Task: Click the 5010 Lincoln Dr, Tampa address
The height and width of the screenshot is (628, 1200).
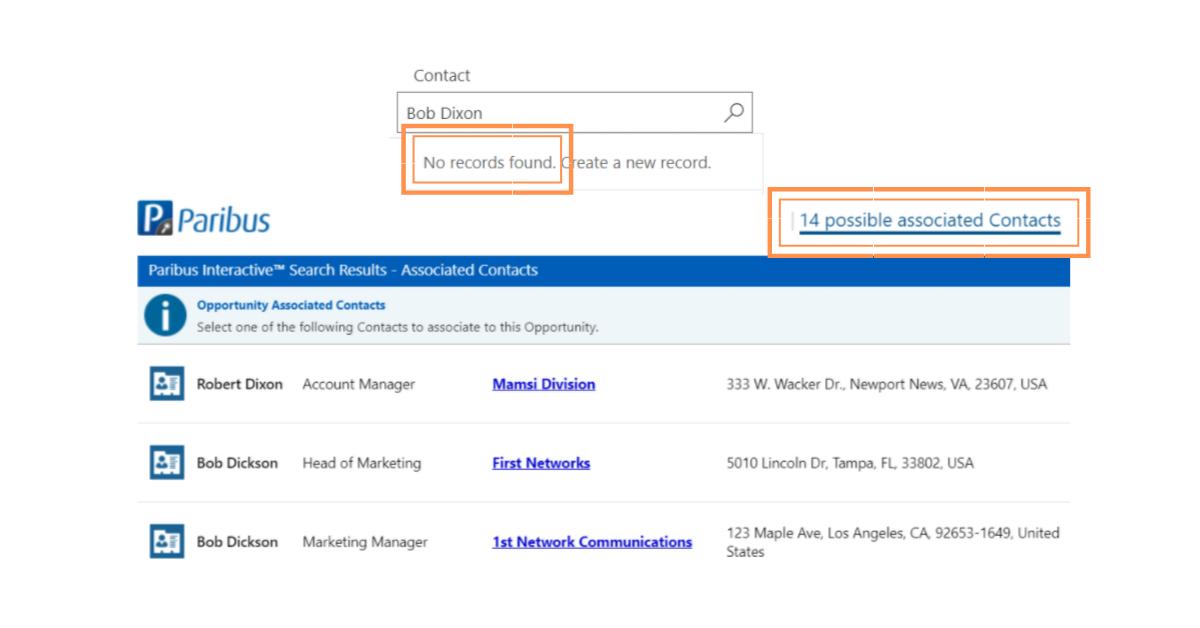Action: [850, 463]
